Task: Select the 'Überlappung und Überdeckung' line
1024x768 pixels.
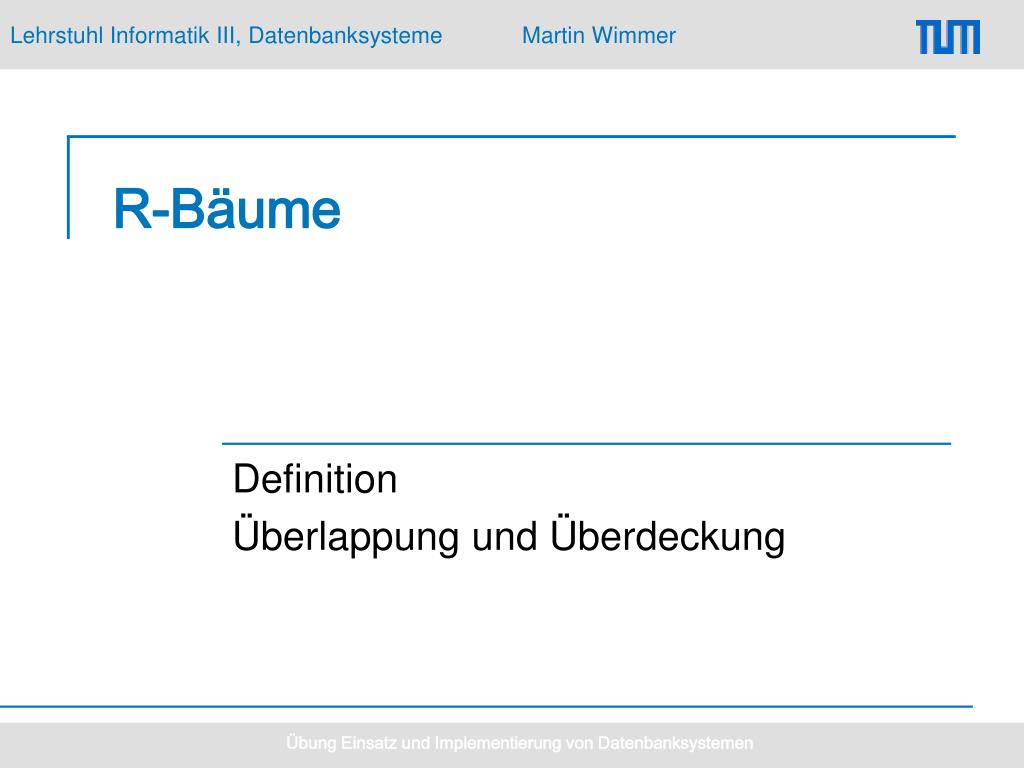Action: (509, 536)
